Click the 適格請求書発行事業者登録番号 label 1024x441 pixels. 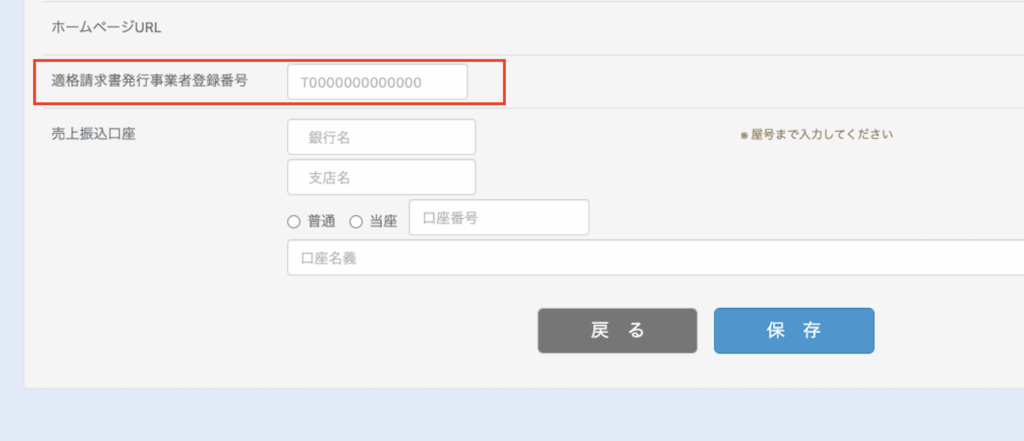[150, 81]
